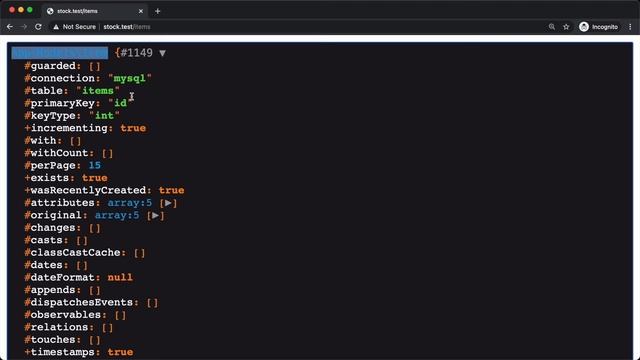Go back to the previous page
This screenshot has width=640, height=360.
(10, 27)
